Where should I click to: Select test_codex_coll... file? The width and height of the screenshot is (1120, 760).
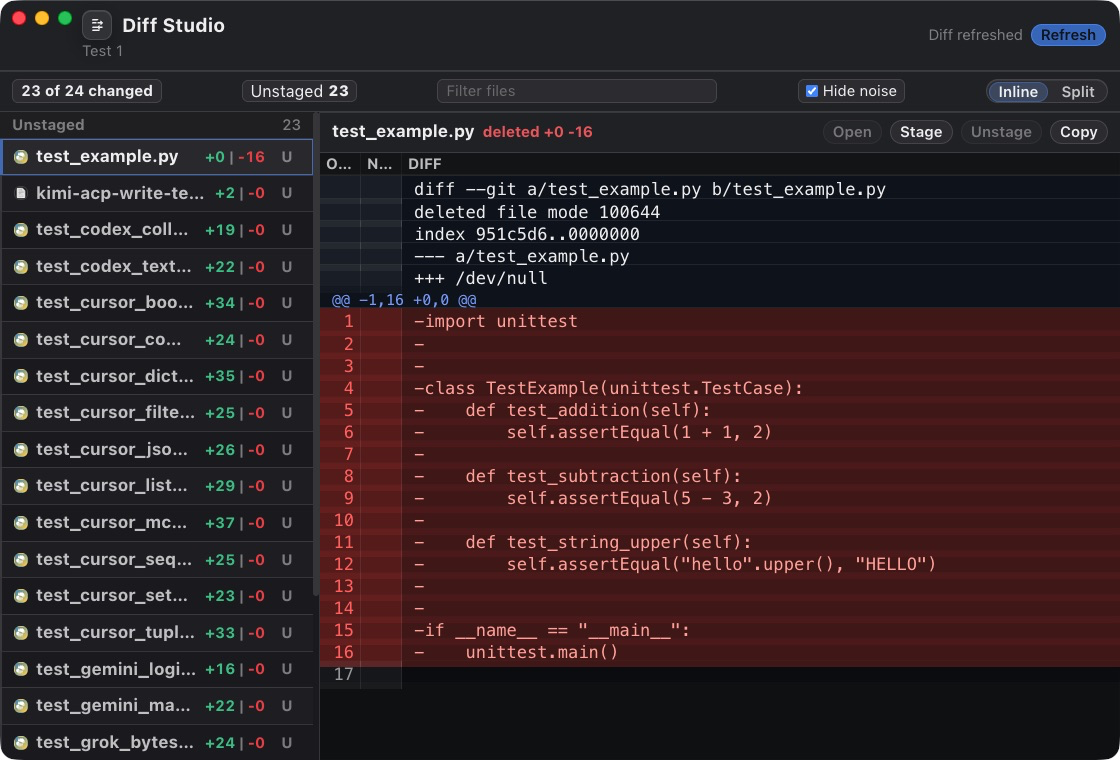coord(157,230)
